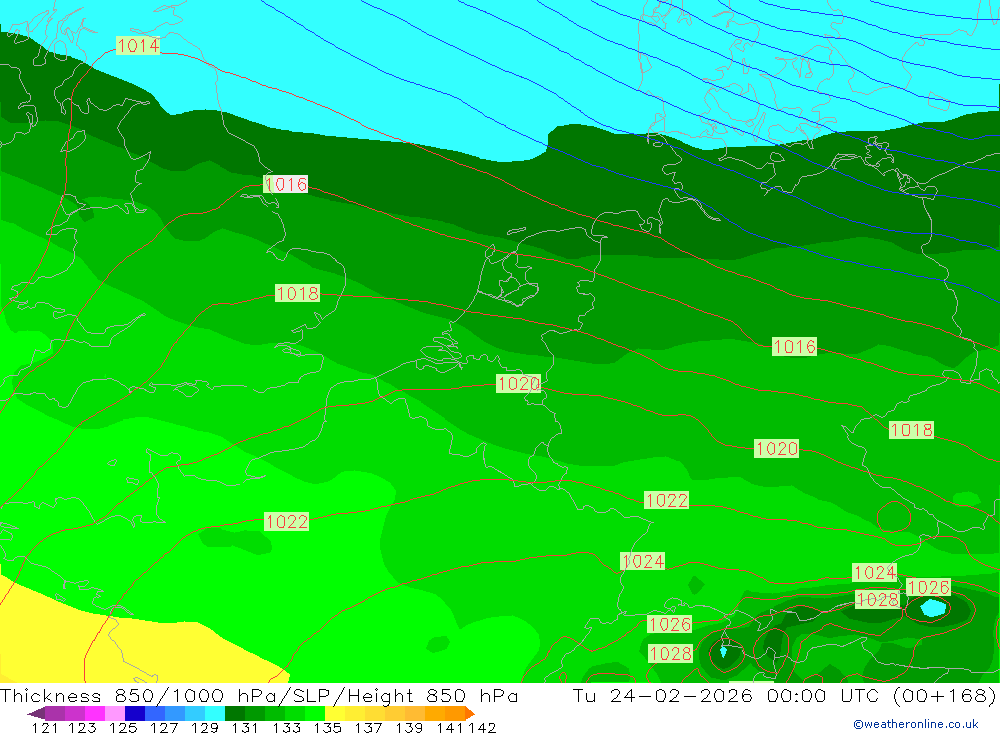Click the purple swatch above legend value 121
This screenshot has height=733, width=1000.
[55, 713]
